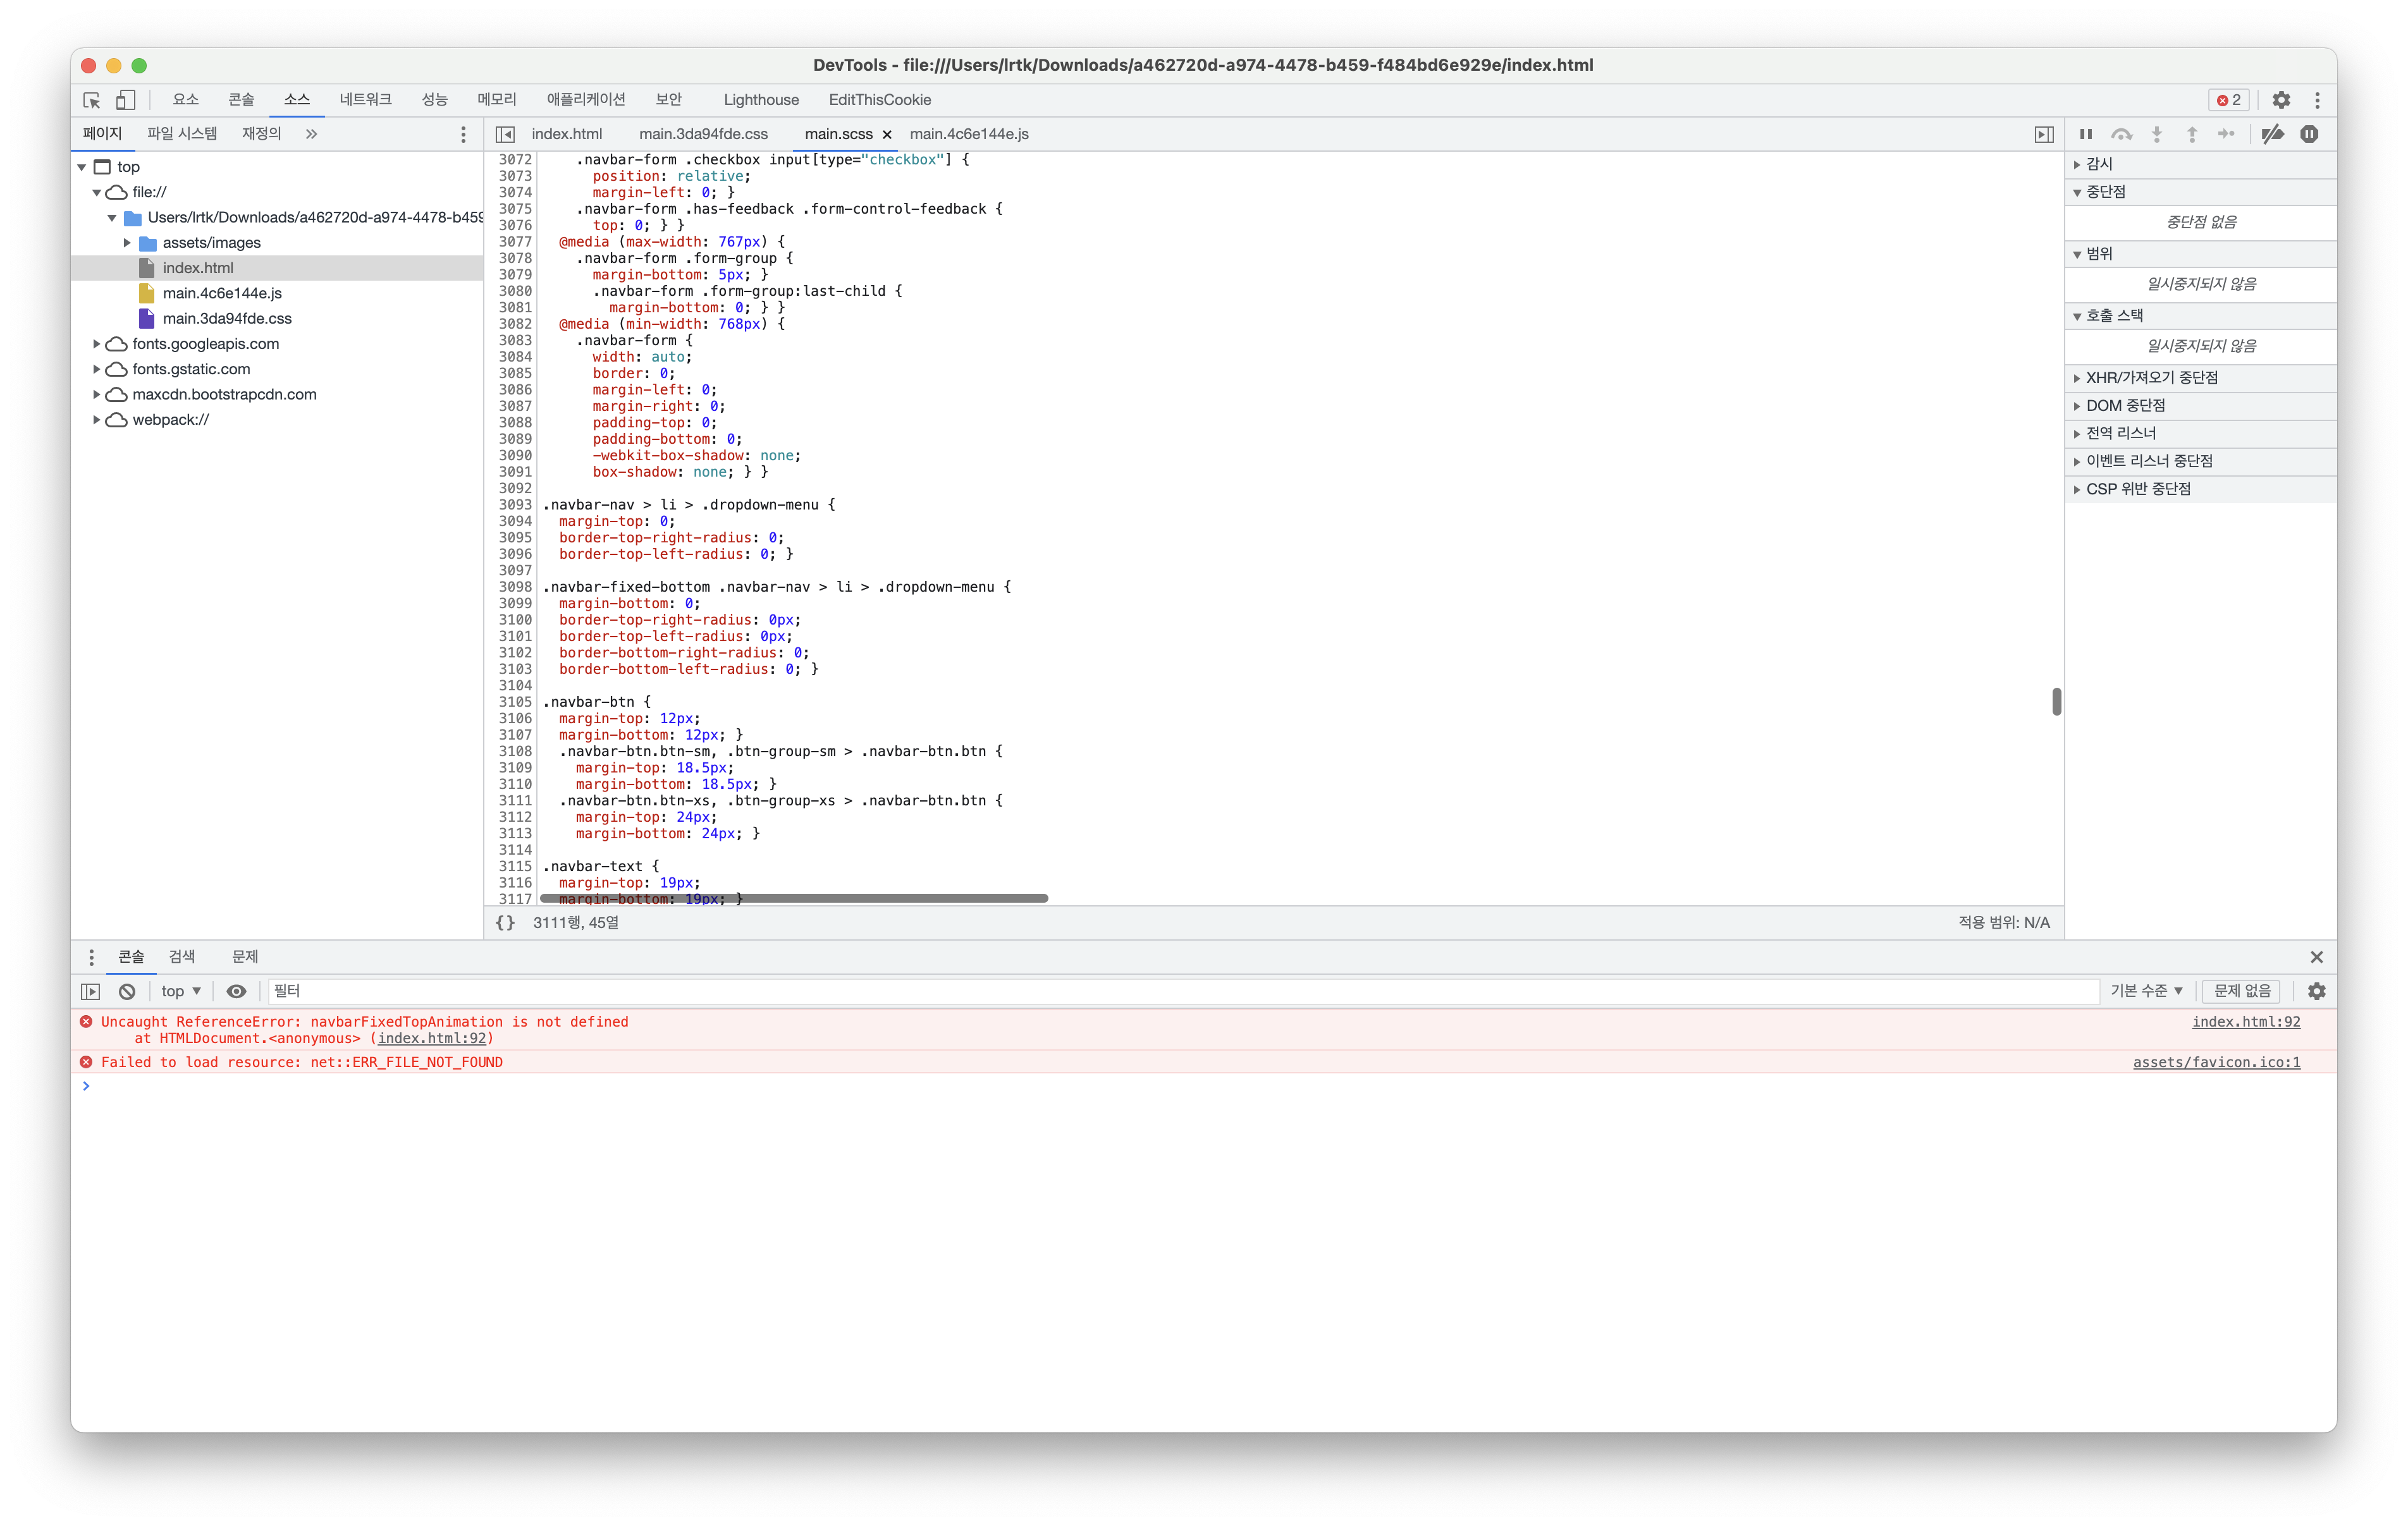Clear the console with ban icon
The width and height of the screenshot is (2408, 1526).
127,992
